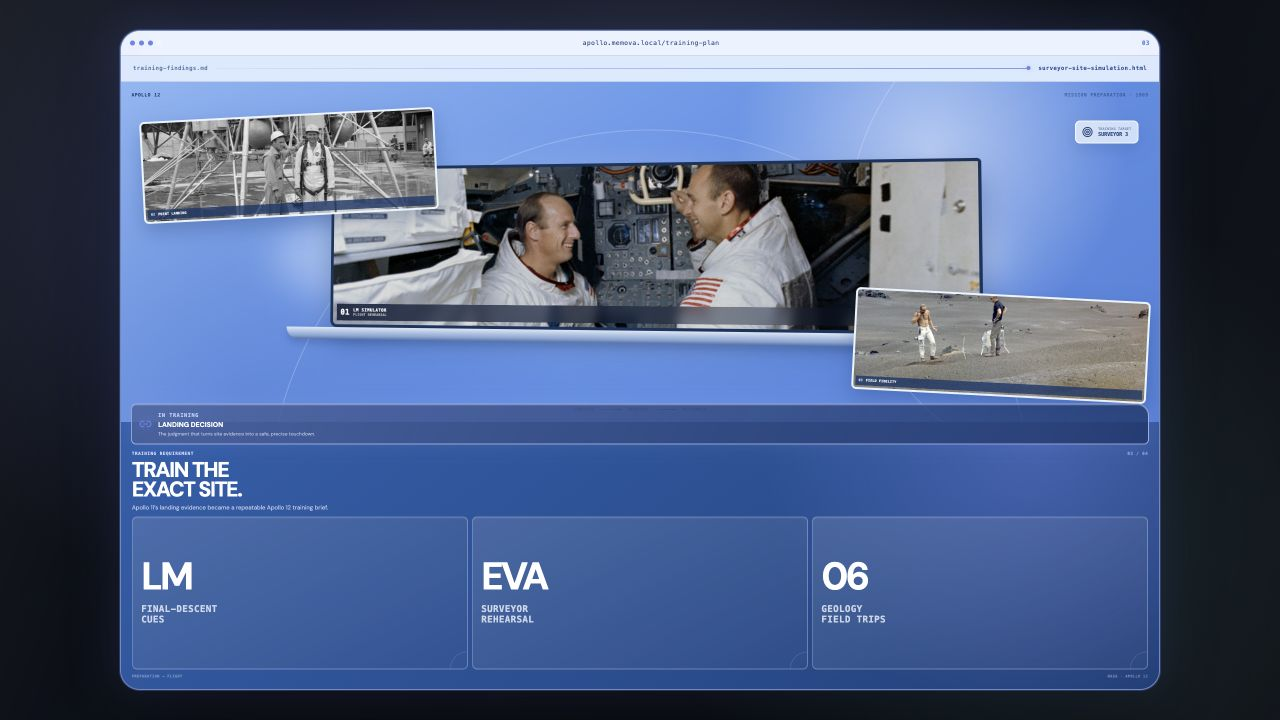Open the surveyor-site-simulation.html link
This screenshot has height=720, width=1280.
(x=1092, y=68)
